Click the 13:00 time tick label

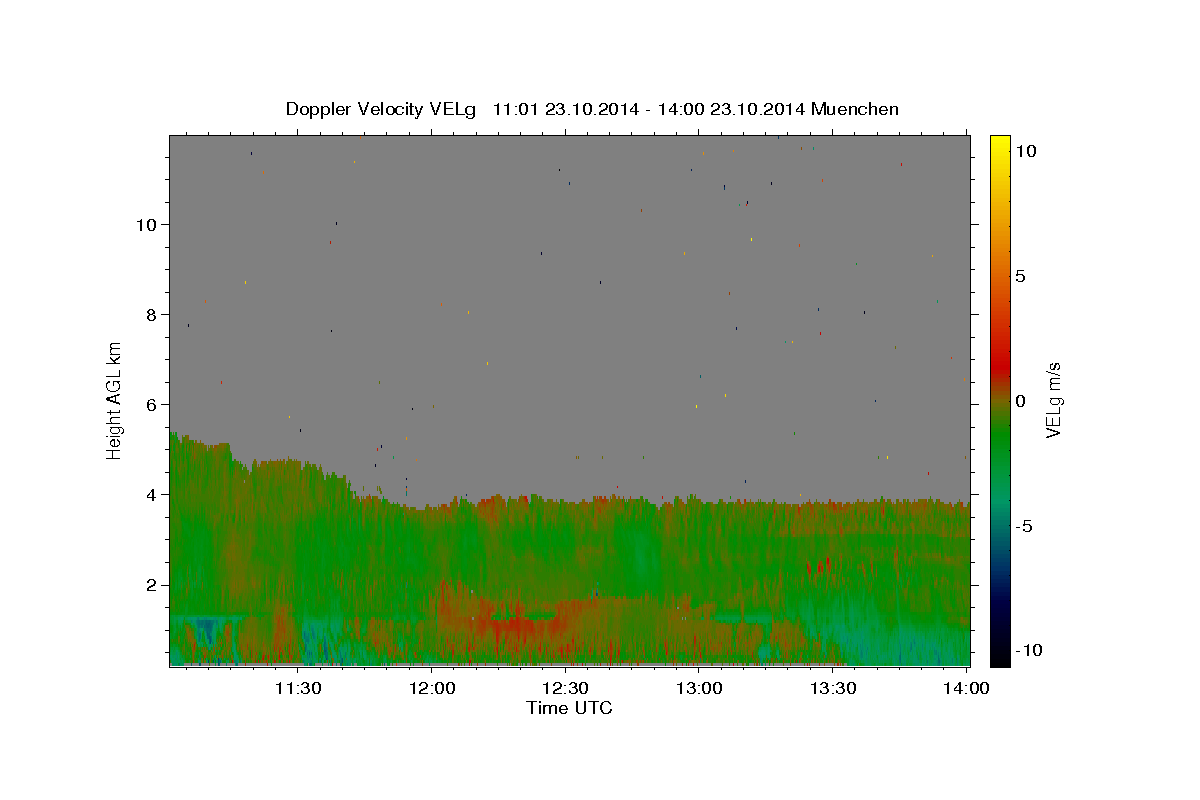tap(699, 688)
